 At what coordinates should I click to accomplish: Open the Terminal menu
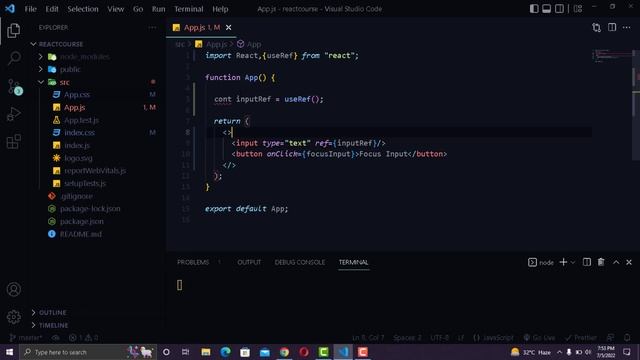point(189,9)
